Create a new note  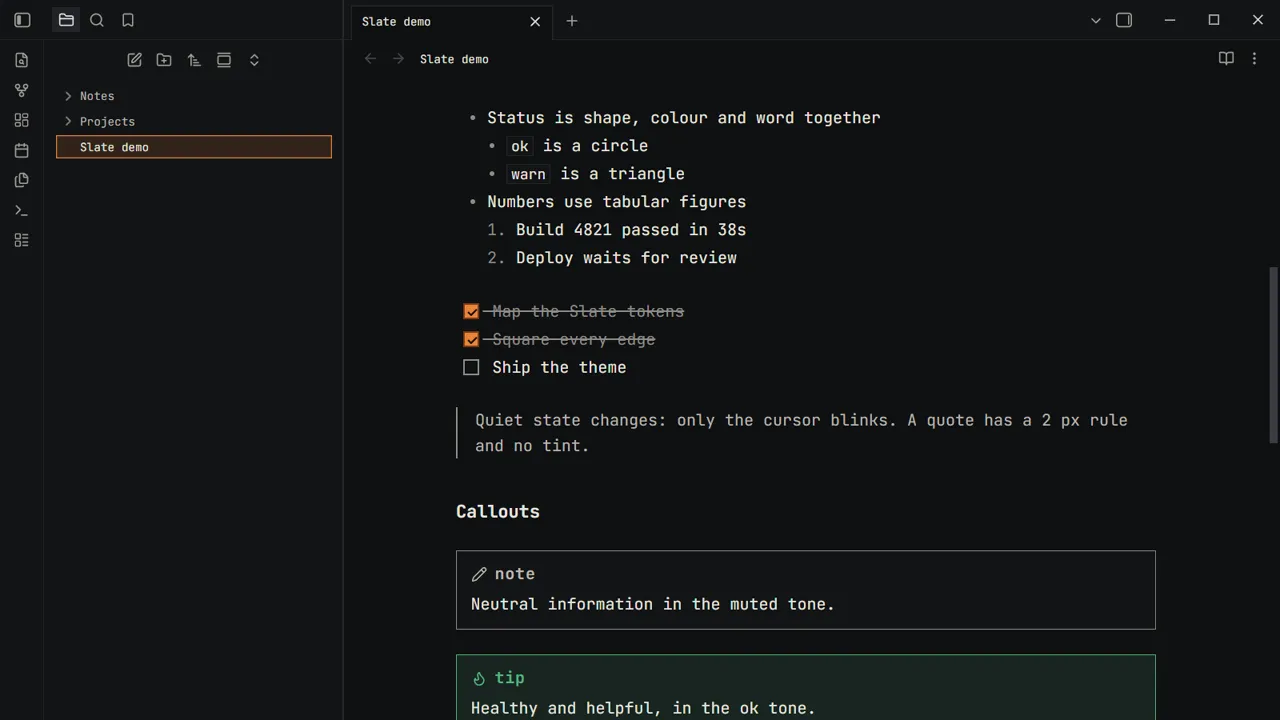point(134,60)
